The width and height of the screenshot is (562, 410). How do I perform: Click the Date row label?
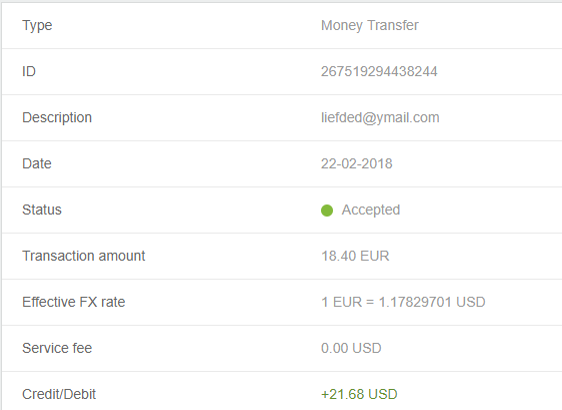click(x=37, y=164)
